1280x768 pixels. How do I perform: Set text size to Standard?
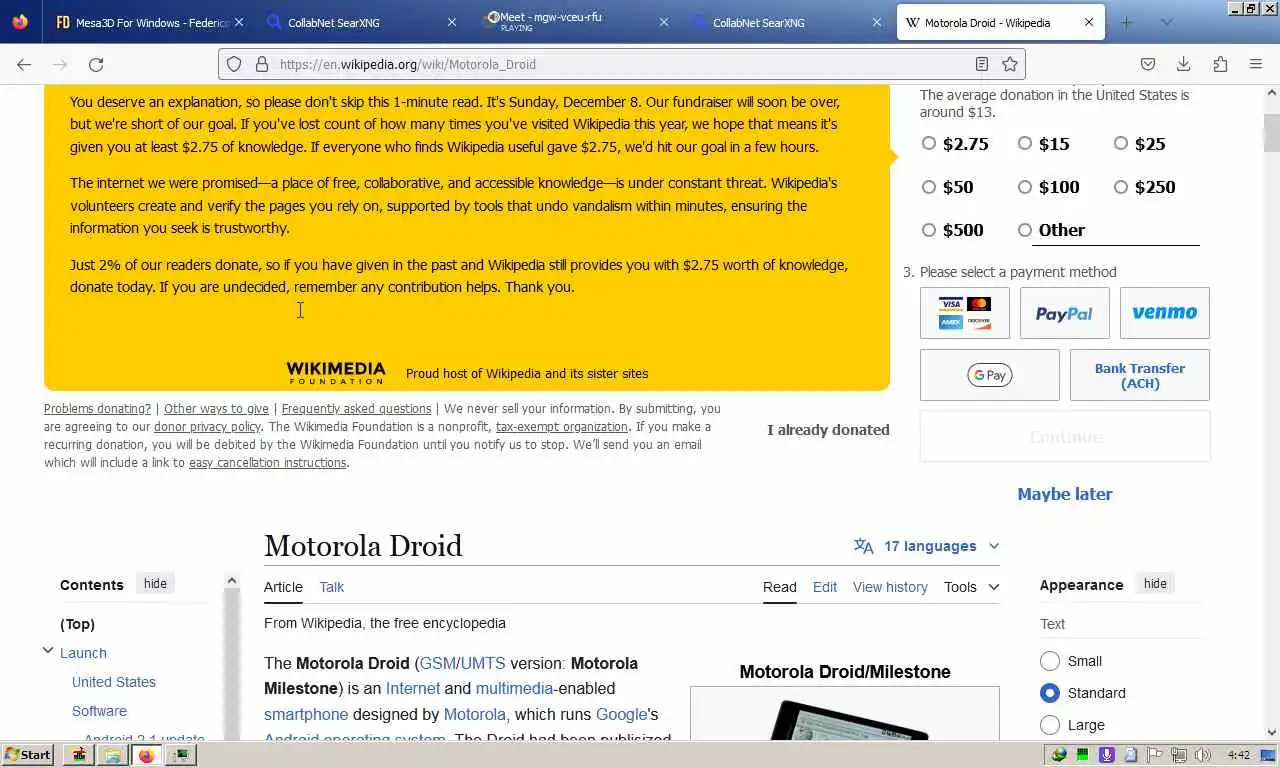1050,693
